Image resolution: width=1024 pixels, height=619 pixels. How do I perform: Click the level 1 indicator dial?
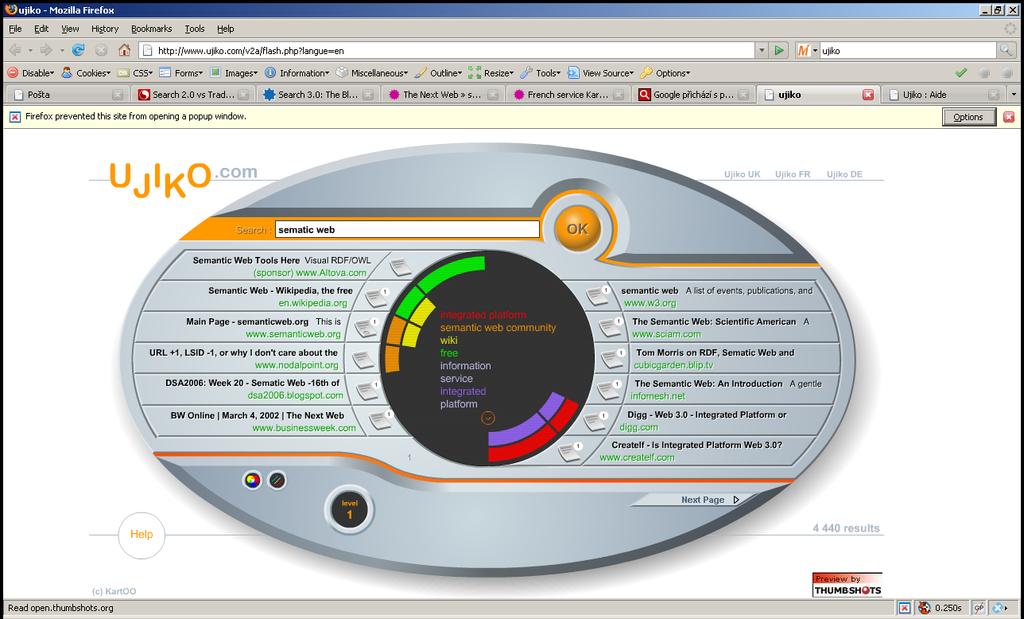pos(349,509)
